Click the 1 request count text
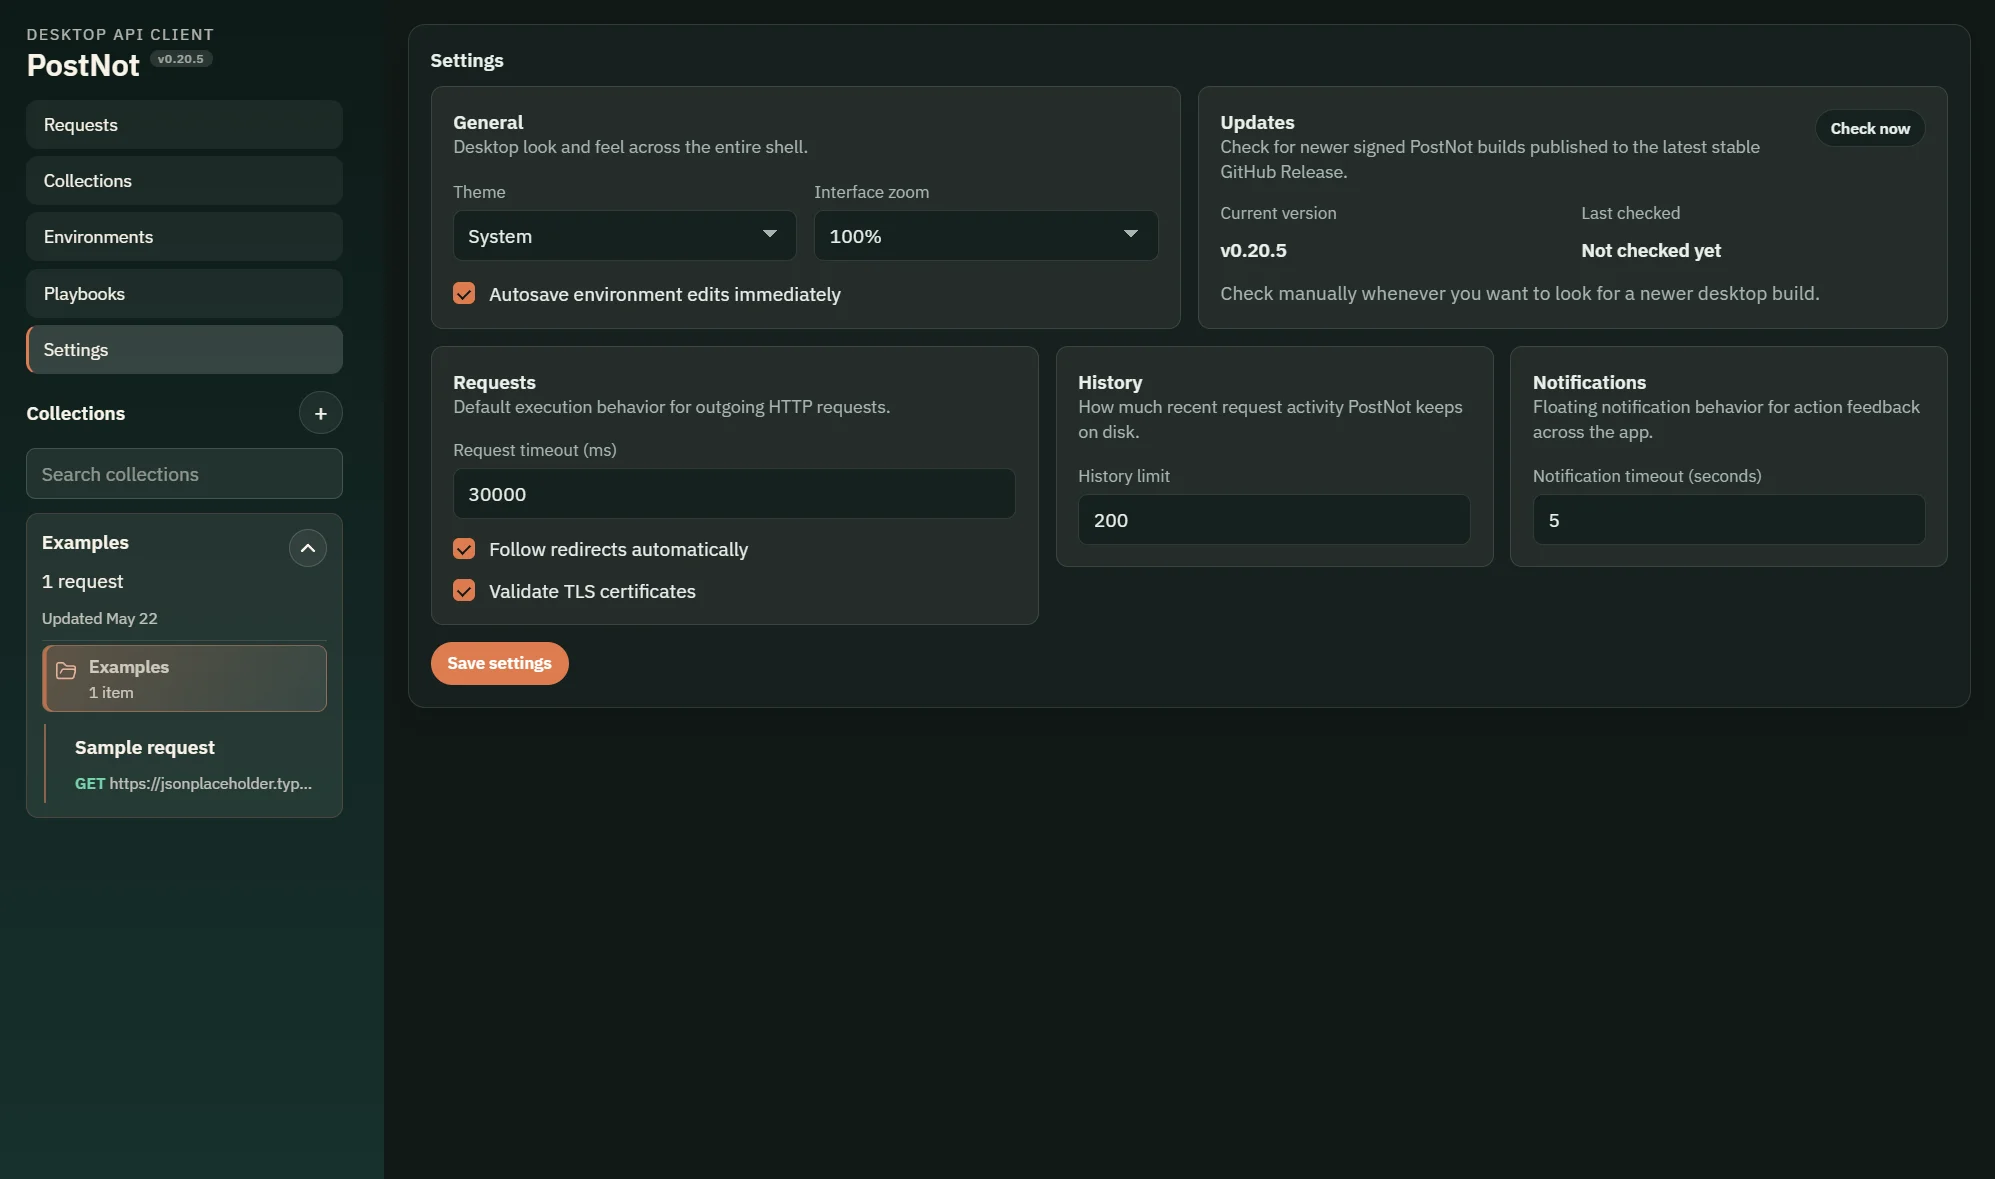 [x=82, y=581]
